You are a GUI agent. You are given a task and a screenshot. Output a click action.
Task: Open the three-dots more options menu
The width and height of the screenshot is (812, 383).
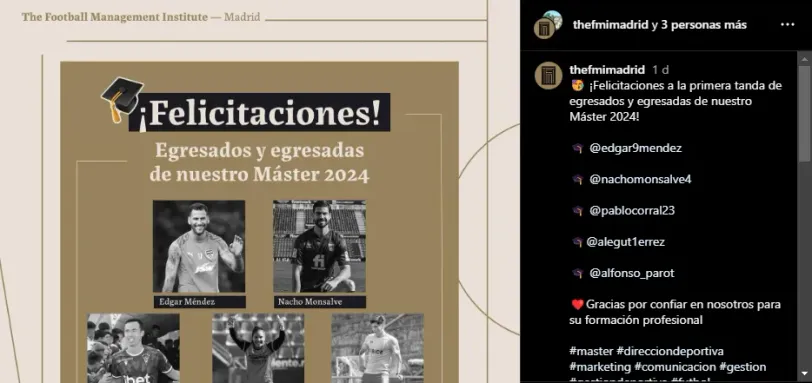click(787, 25)
